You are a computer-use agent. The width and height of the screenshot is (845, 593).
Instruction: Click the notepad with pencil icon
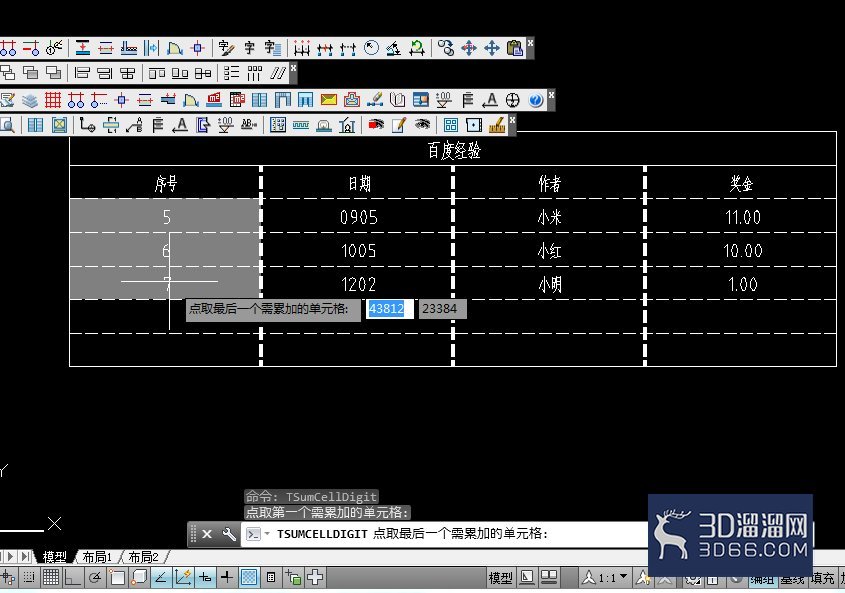coord(399,125)
